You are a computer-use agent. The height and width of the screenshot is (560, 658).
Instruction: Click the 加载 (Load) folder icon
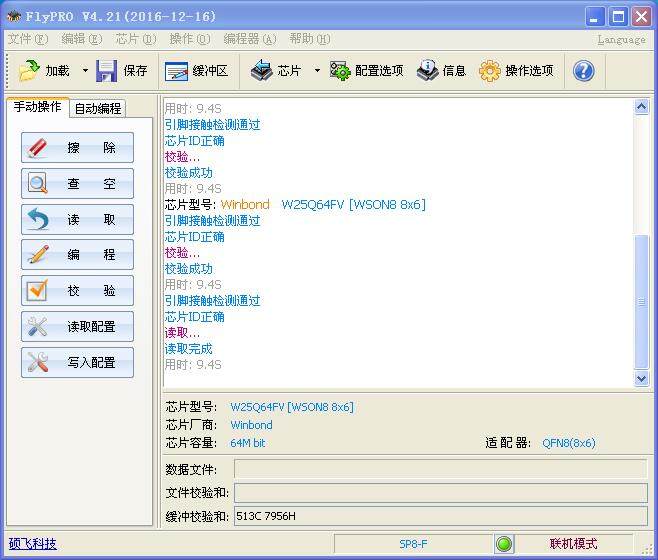tap(29, 71)
